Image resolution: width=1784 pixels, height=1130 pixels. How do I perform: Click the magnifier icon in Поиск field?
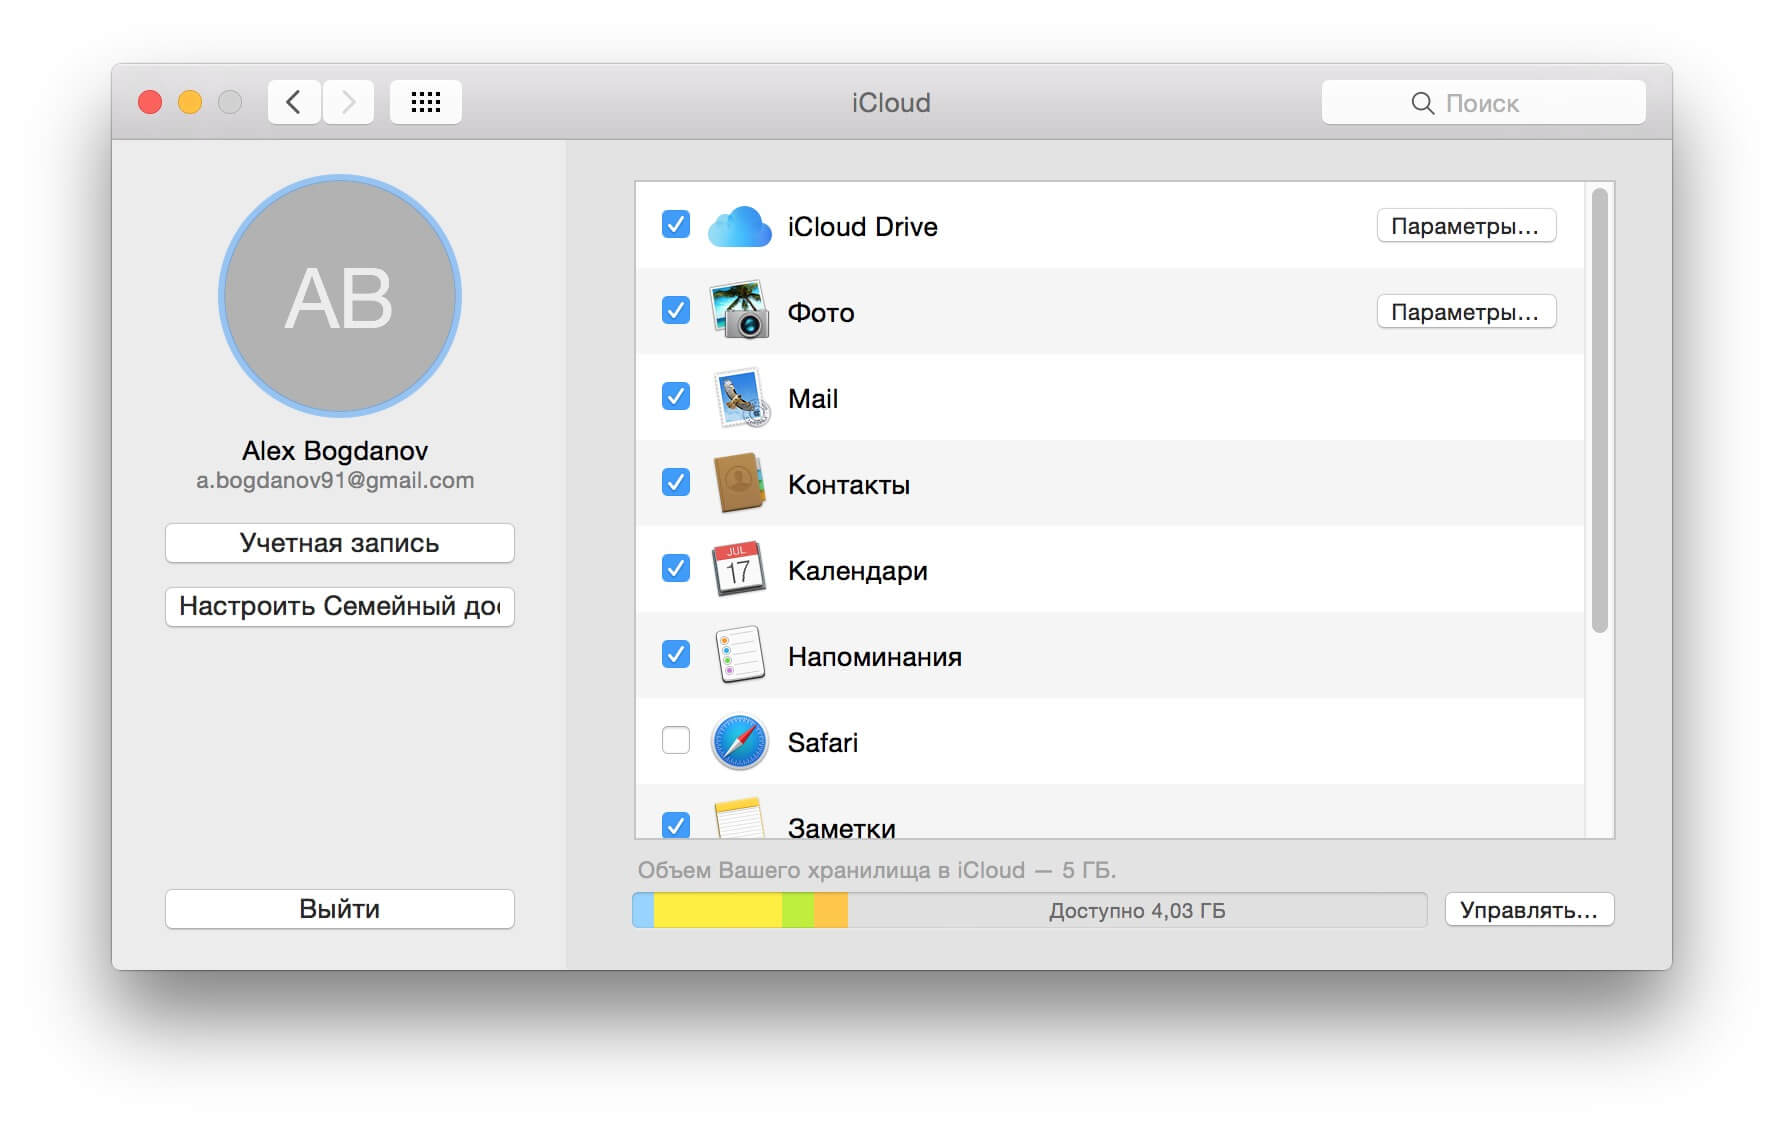(x=1423, y=102)
